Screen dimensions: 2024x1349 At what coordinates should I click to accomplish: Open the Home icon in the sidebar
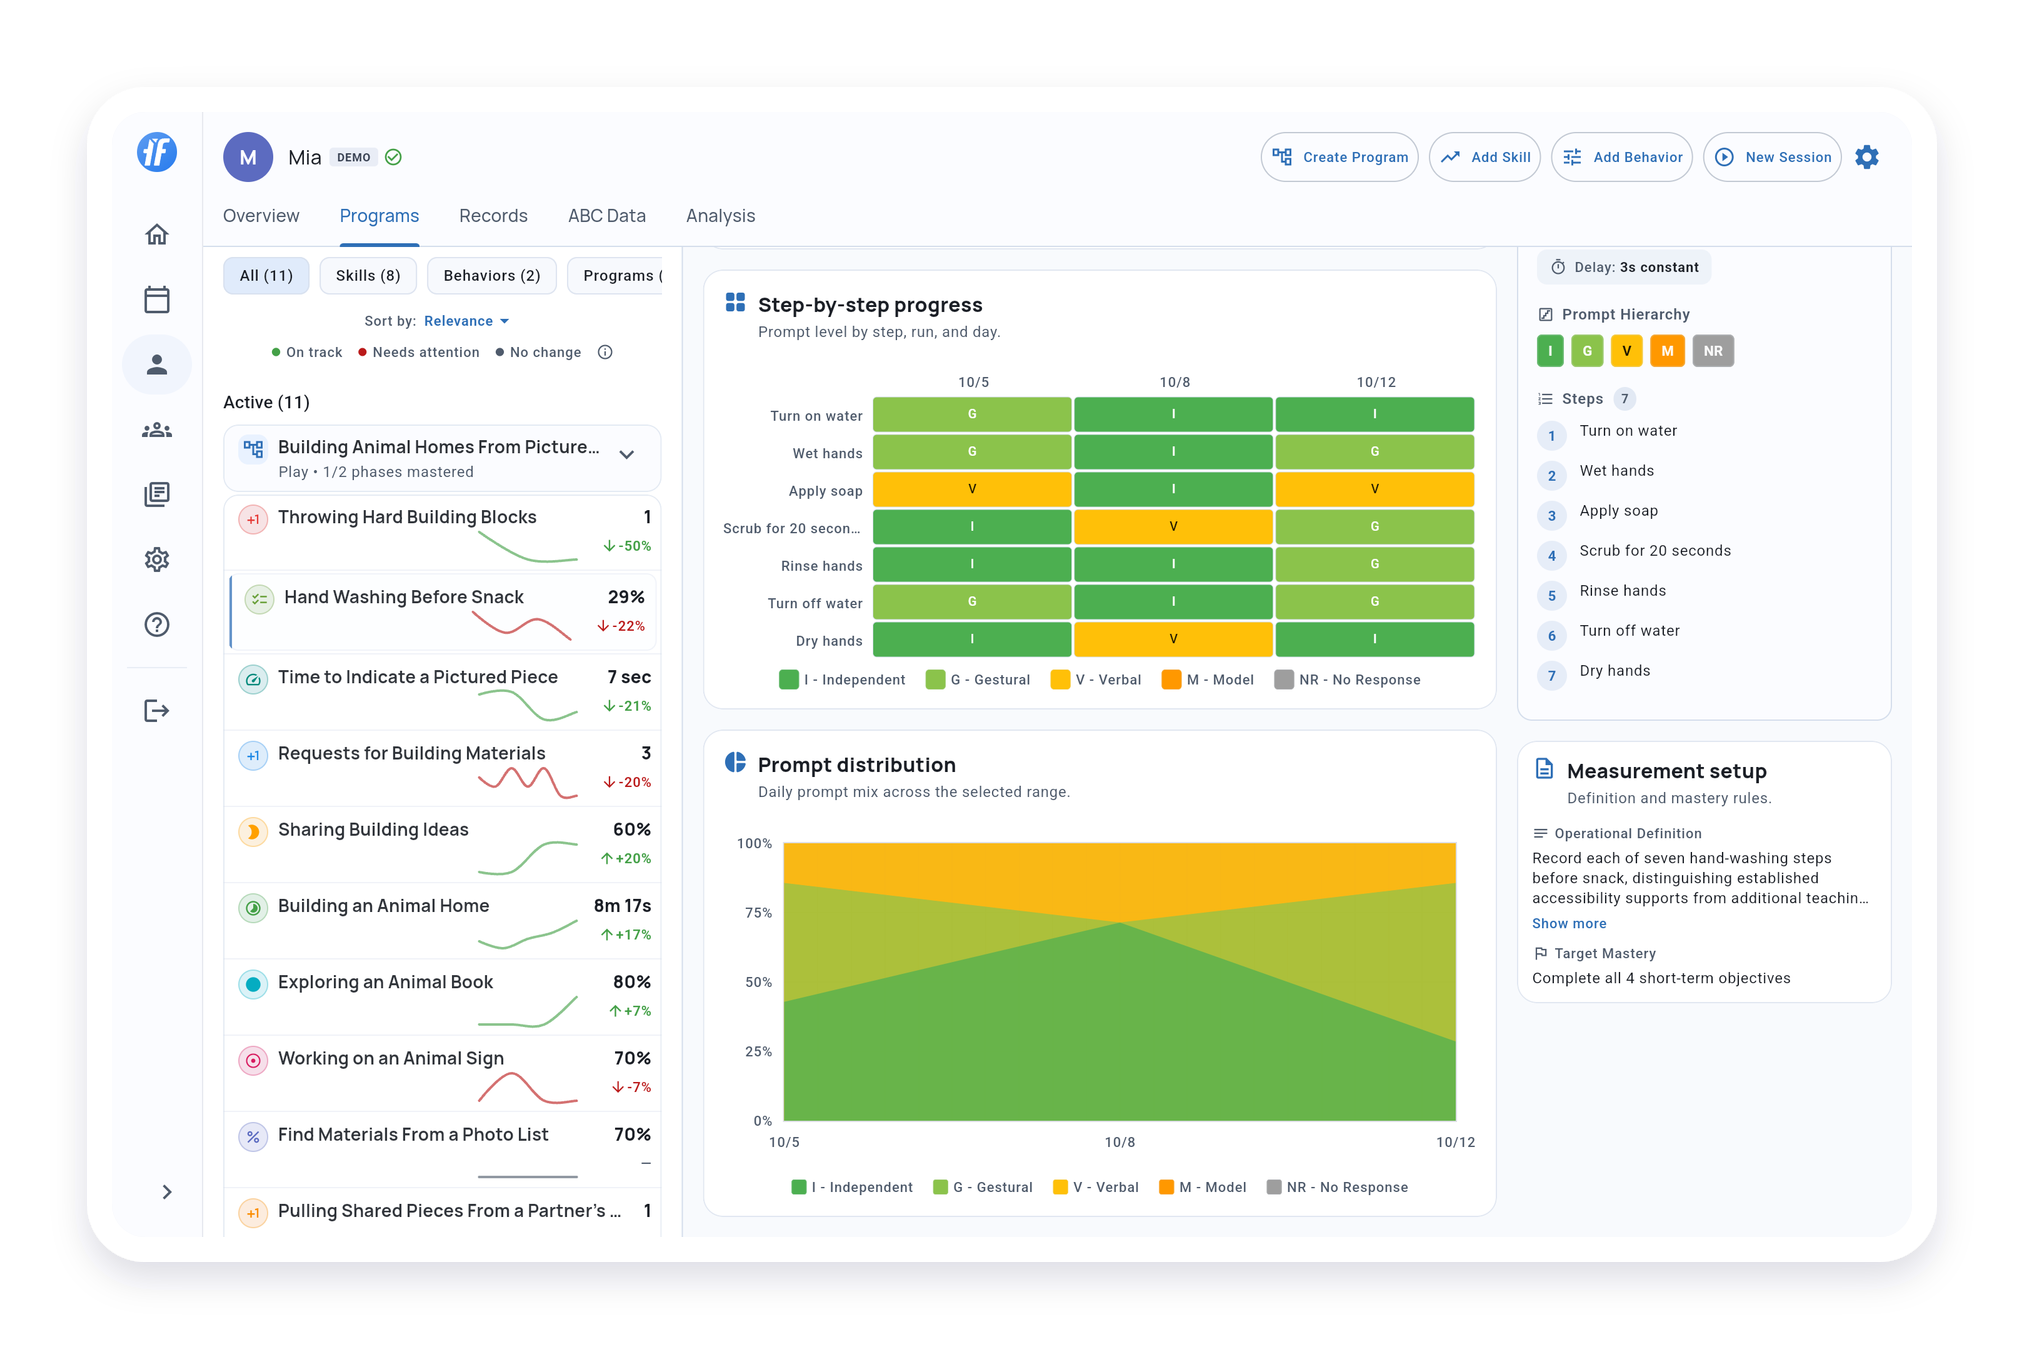[x=157, y=234]
